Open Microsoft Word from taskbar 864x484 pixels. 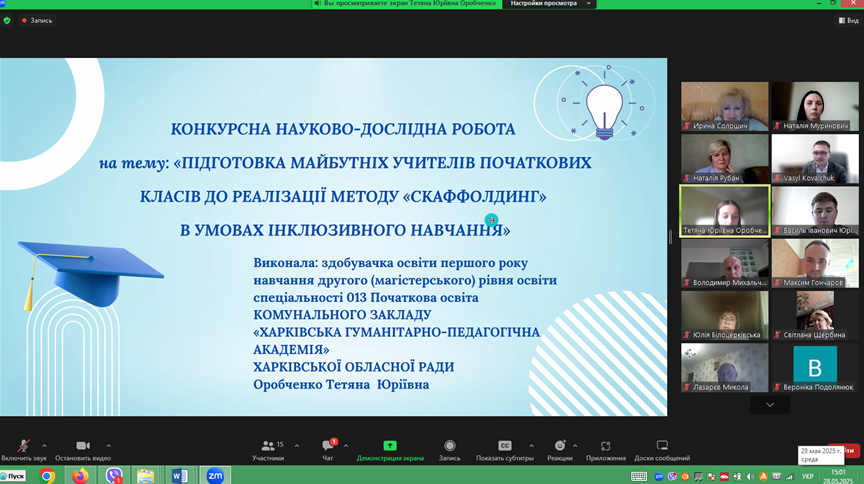pos(180,475)
